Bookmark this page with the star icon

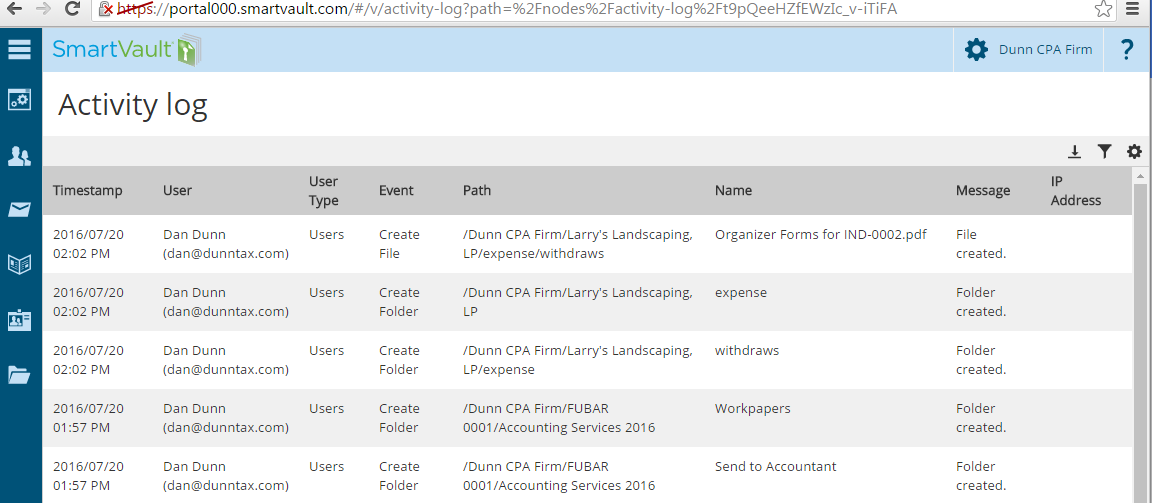[1103, 9]
